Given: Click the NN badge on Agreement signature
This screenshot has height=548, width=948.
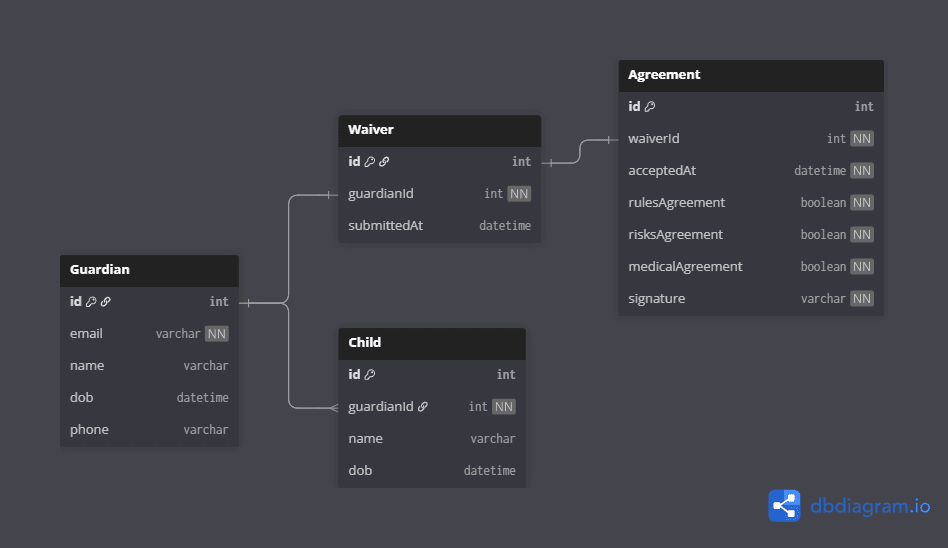Looking at the screenshot, I should (862, 299).
